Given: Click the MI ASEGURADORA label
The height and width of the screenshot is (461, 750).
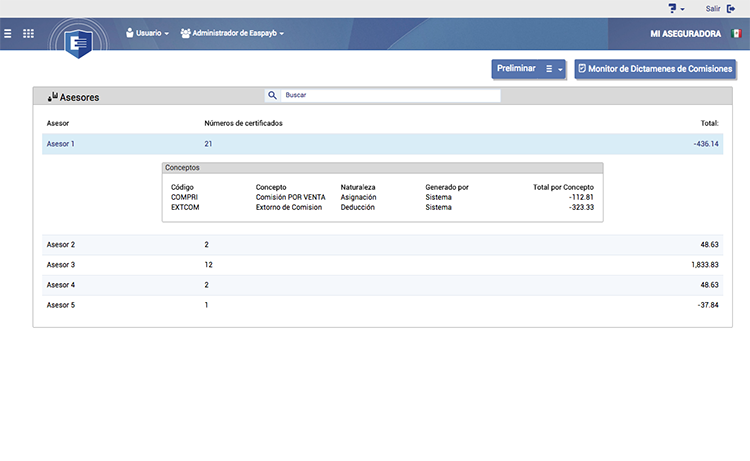Looking at the screenshot, I should 685,33.
